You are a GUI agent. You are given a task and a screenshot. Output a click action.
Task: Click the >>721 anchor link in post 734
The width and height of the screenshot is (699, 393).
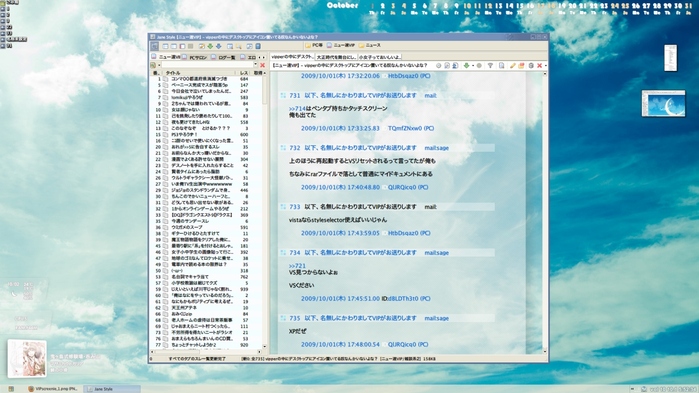coord(297,266)
